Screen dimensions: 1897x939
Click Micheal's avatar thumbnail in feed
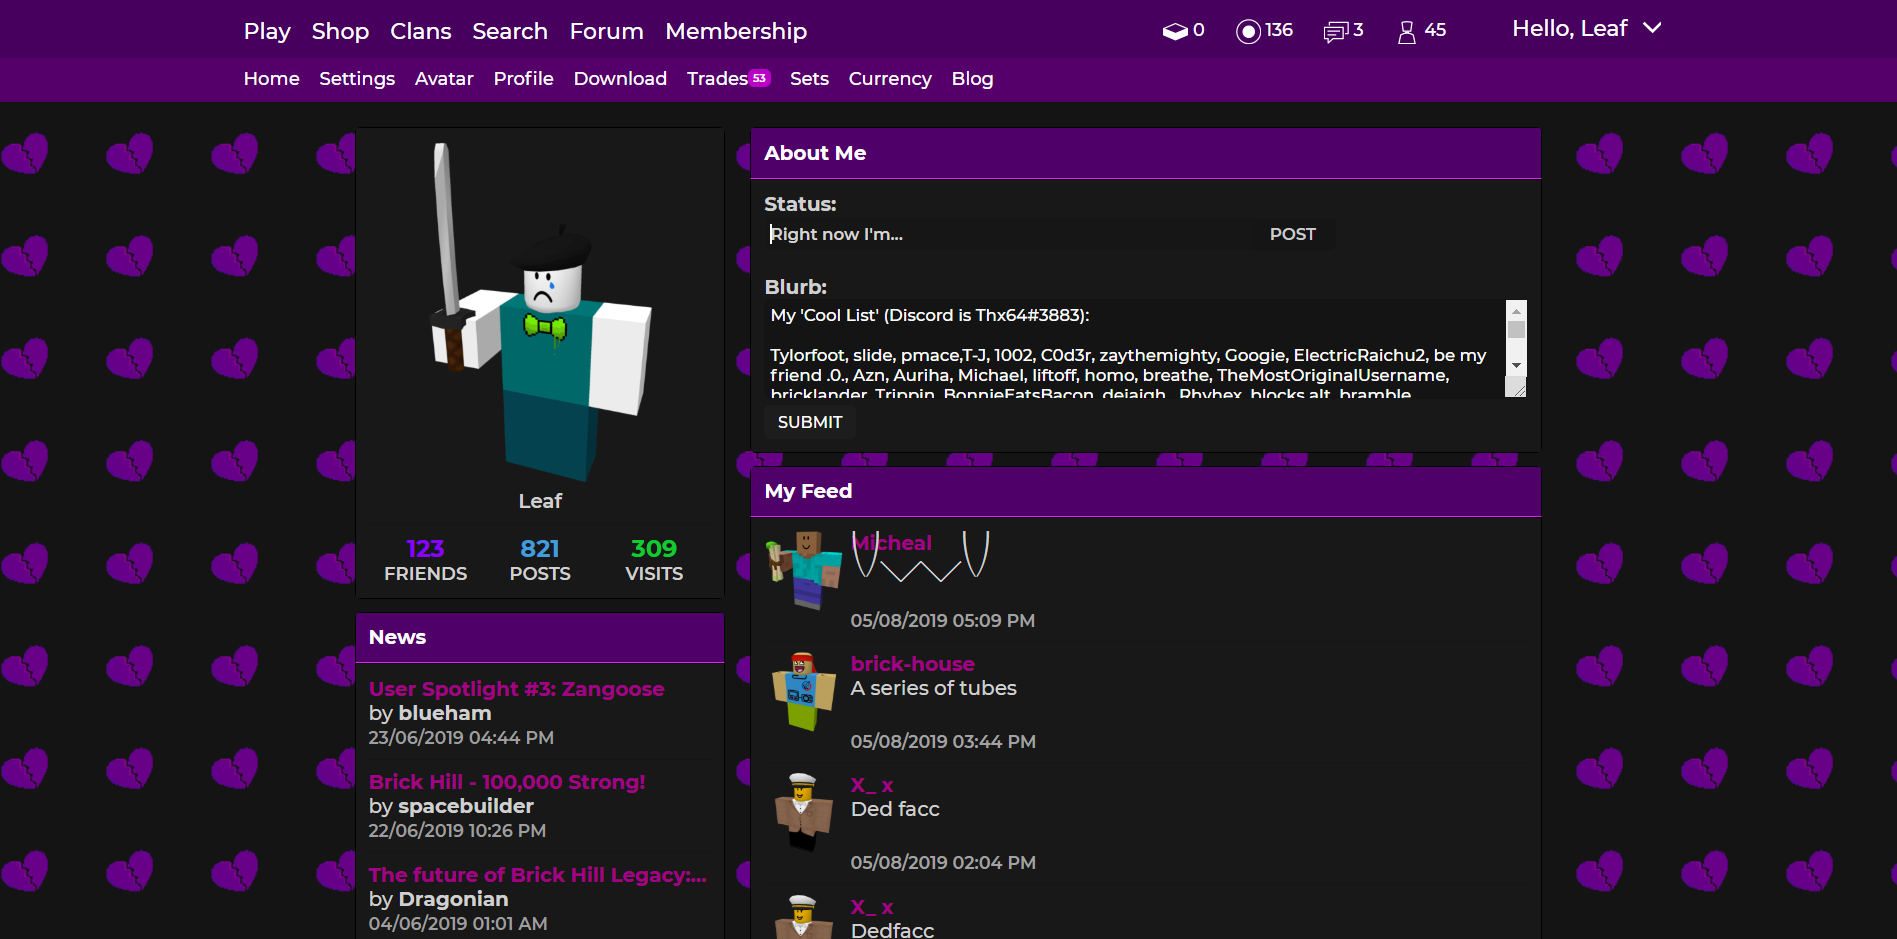pyautogui.click(x=804, y=570)
